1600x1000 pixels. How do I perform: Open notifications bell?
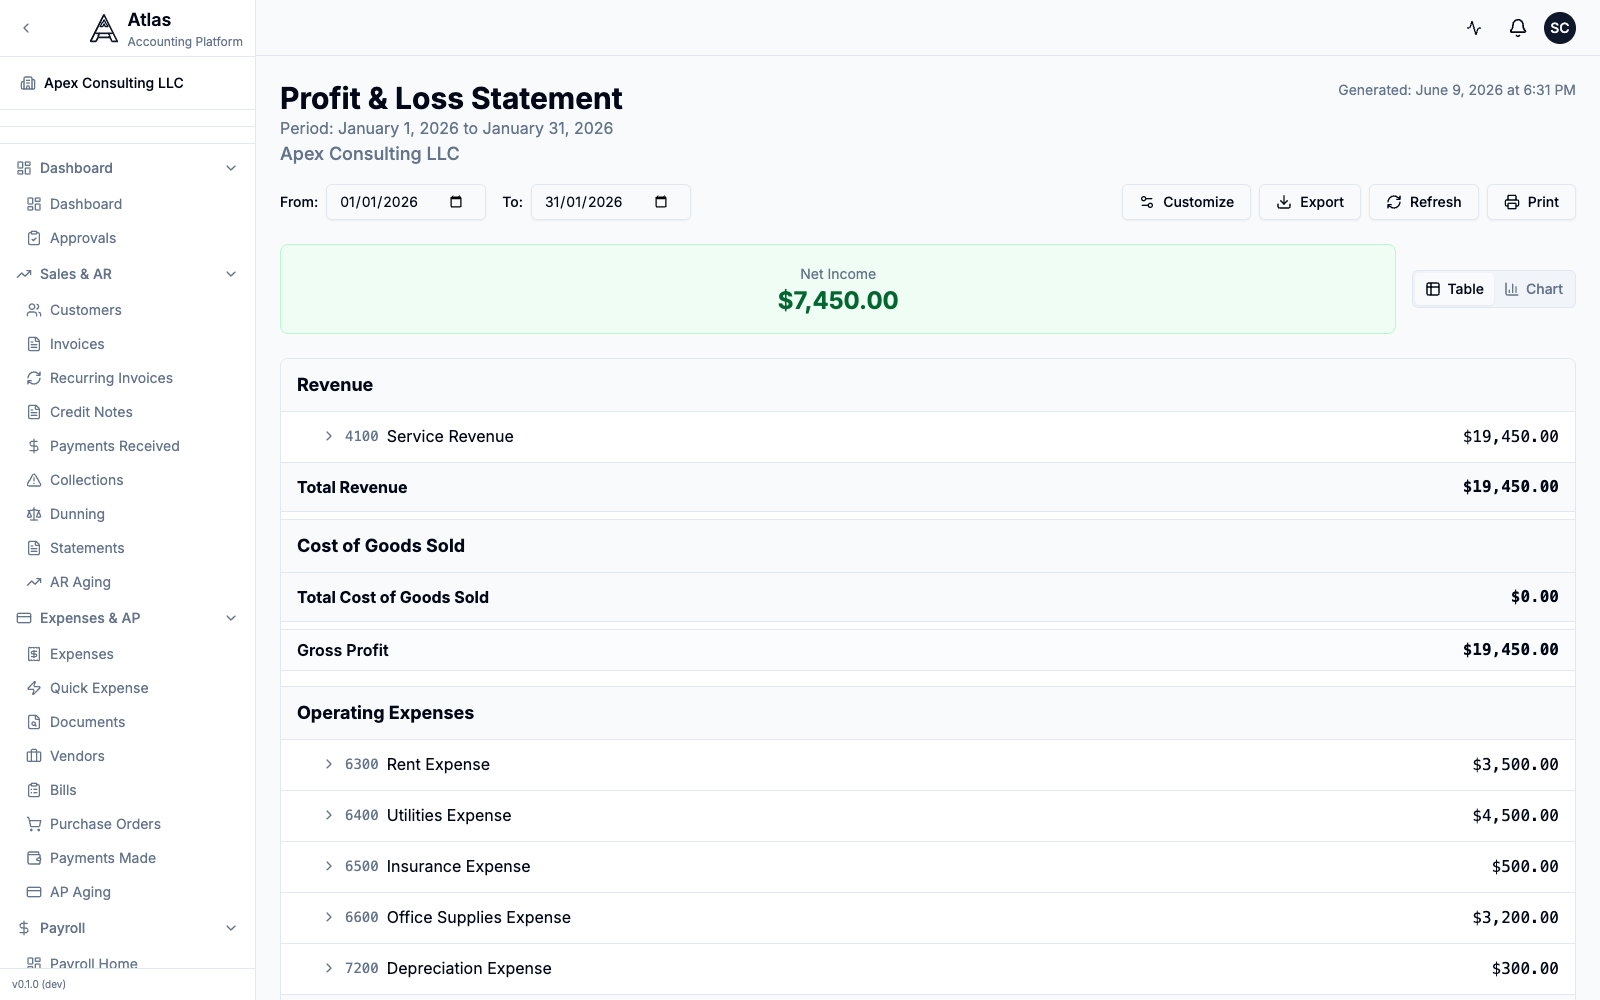(1518, 28)
